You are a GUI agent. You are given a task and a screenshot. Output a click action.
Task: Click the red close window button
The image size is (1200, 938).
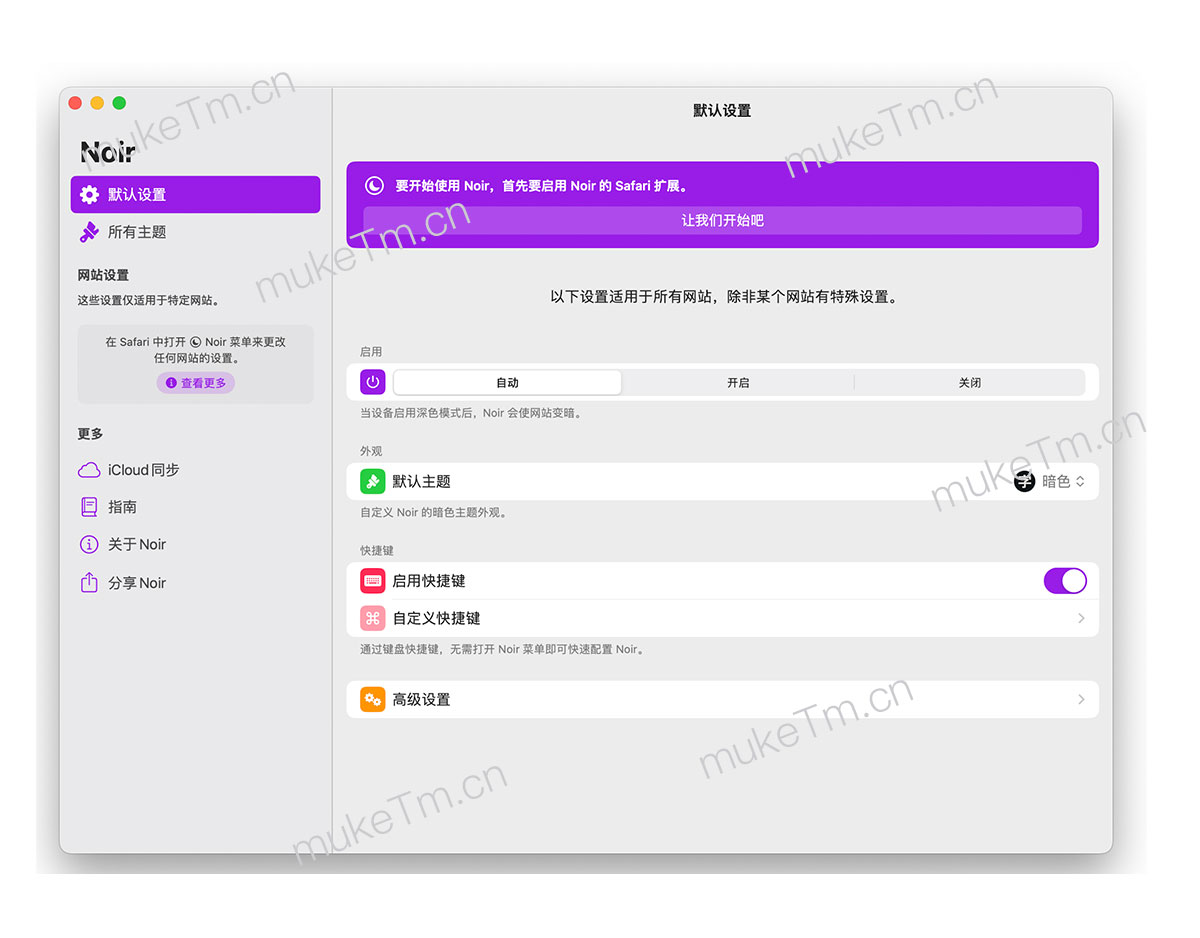pyautogui.click(x=75, y=103)
